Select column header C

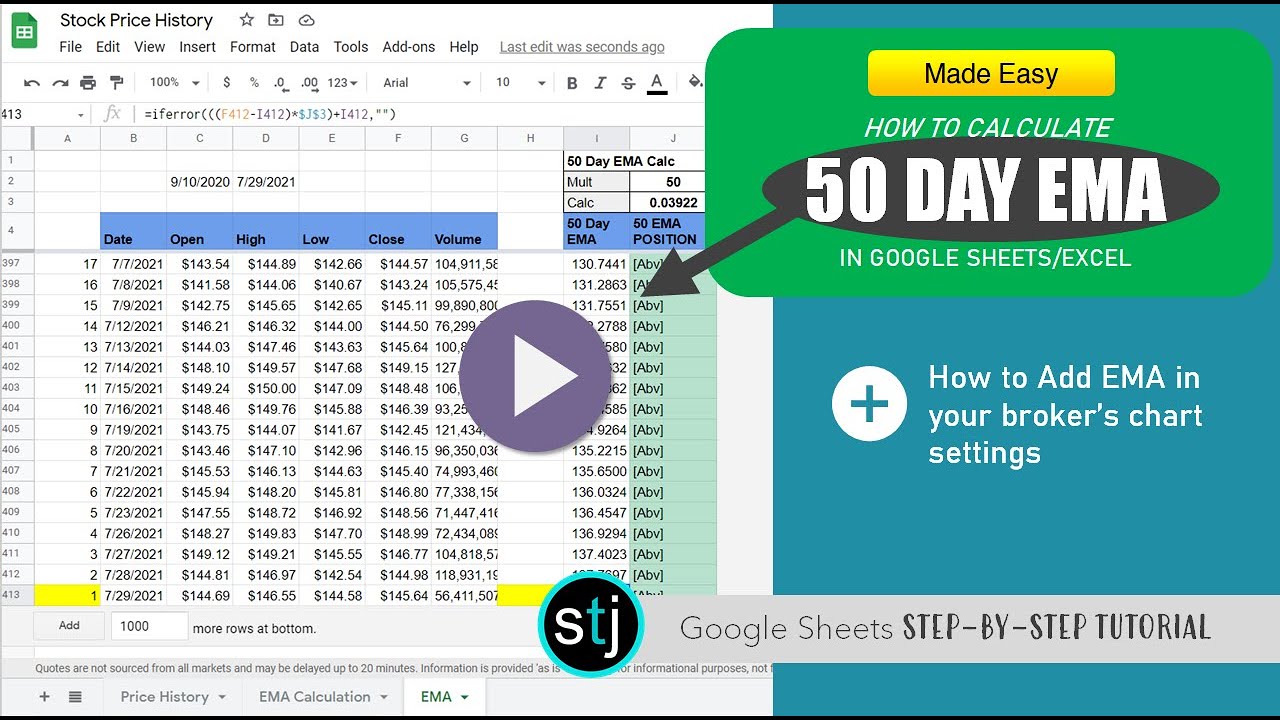[x=199, y=138]
